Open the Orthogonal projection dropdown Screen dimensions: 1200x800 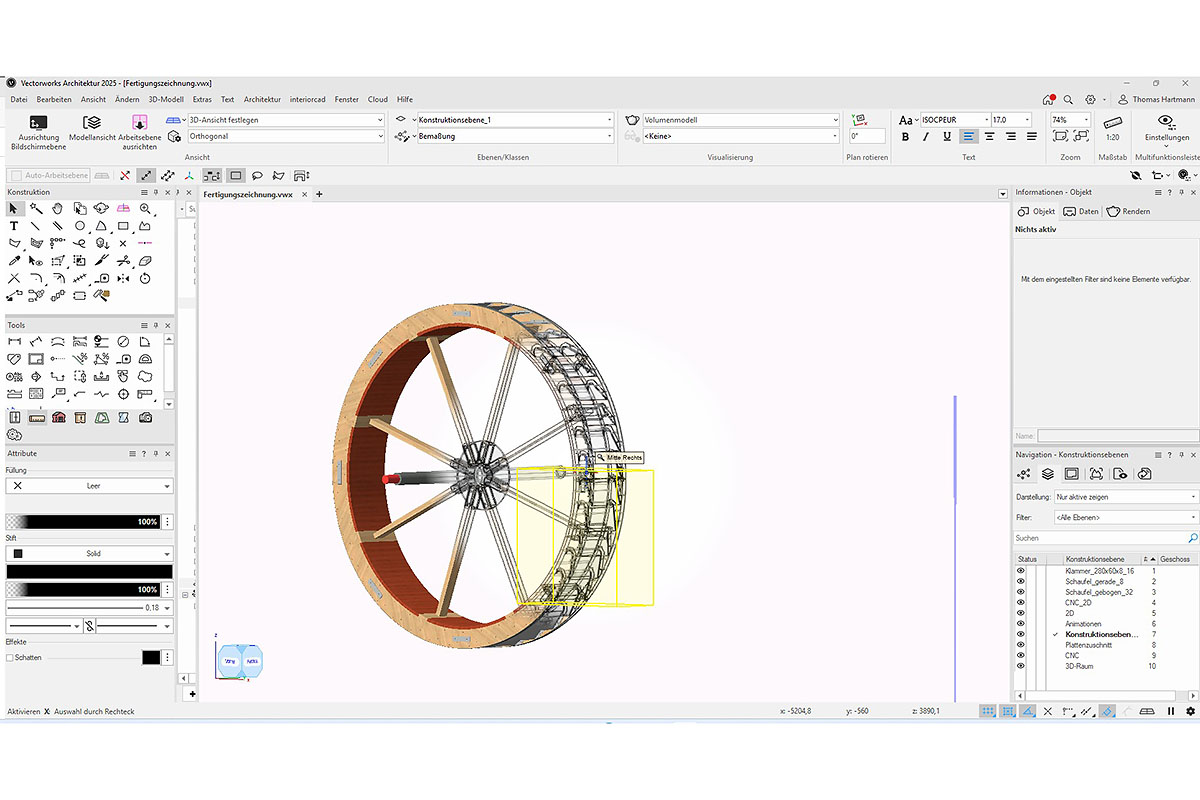pos(285,136)
